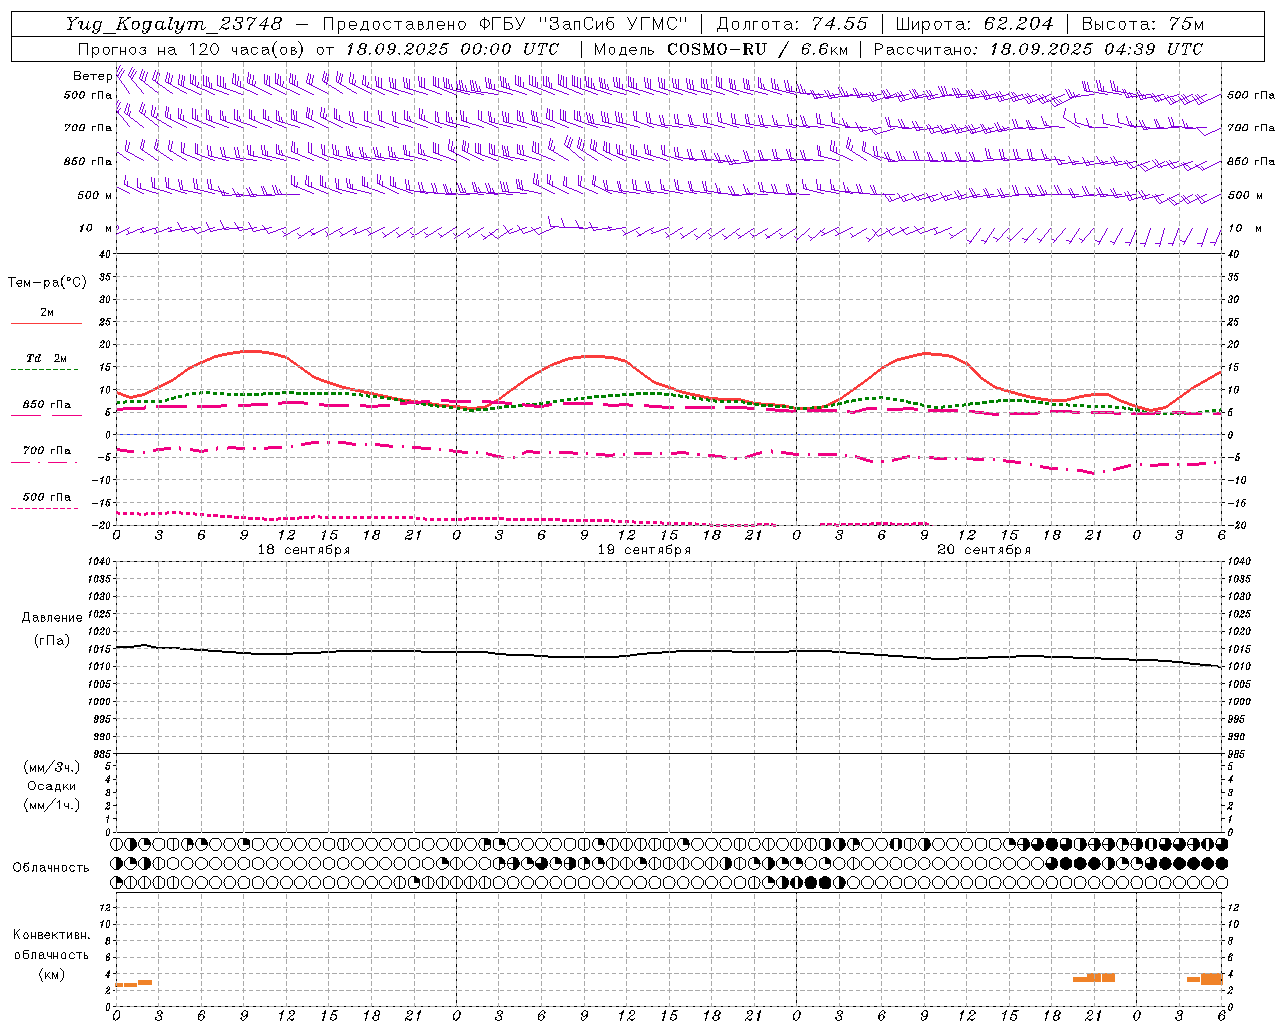Click the 18 сентября date label

point(303,550)
